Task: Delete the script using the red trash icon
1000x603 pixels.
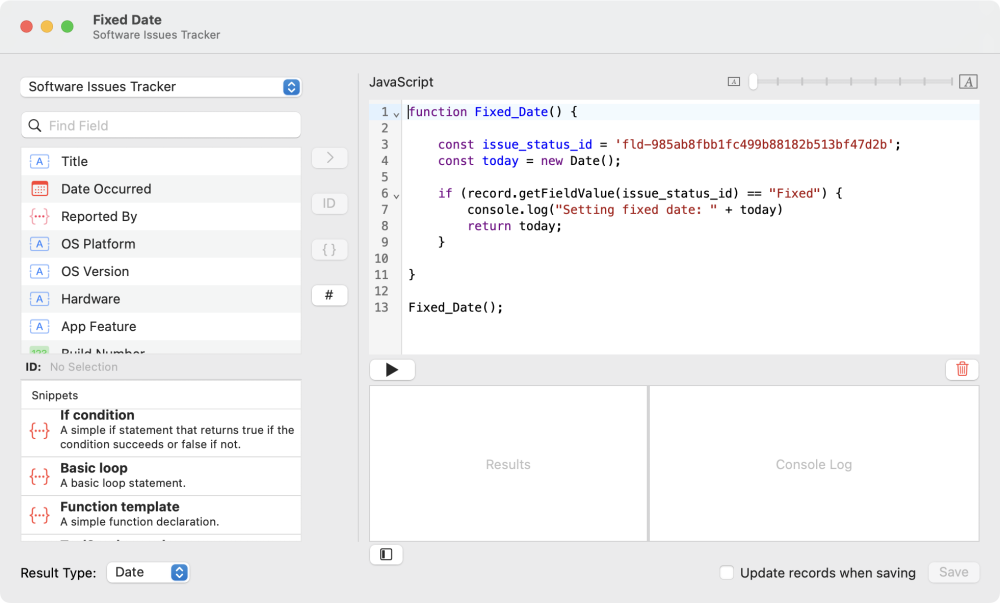Action: pyautogui.click(x=961, y=369)
